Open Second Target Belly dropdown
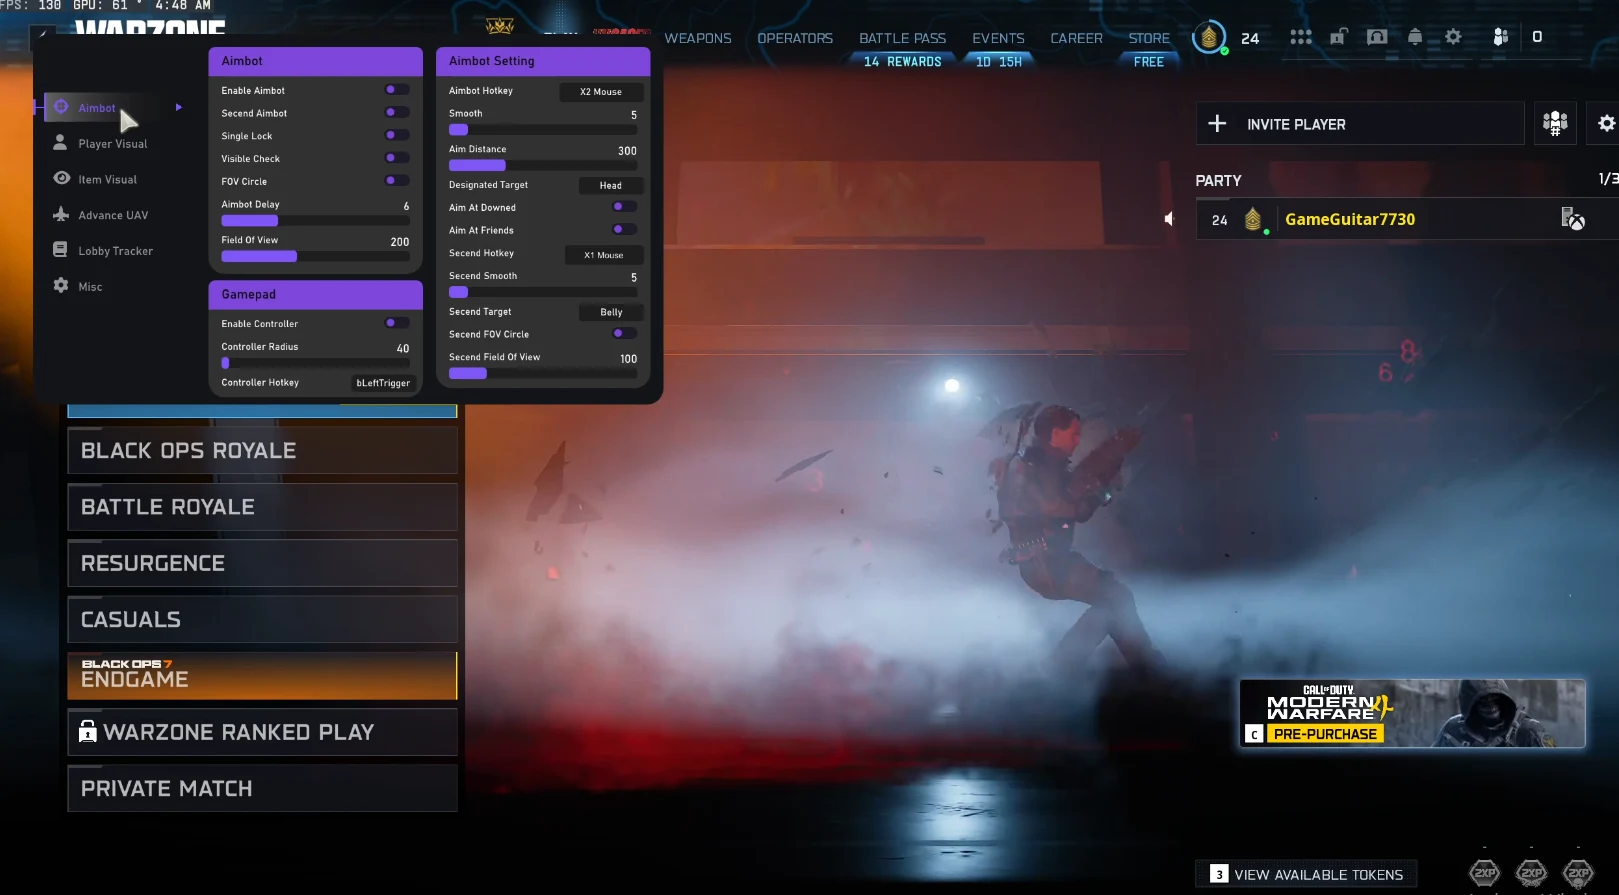 pyautogui.click(x=611, y=312)
